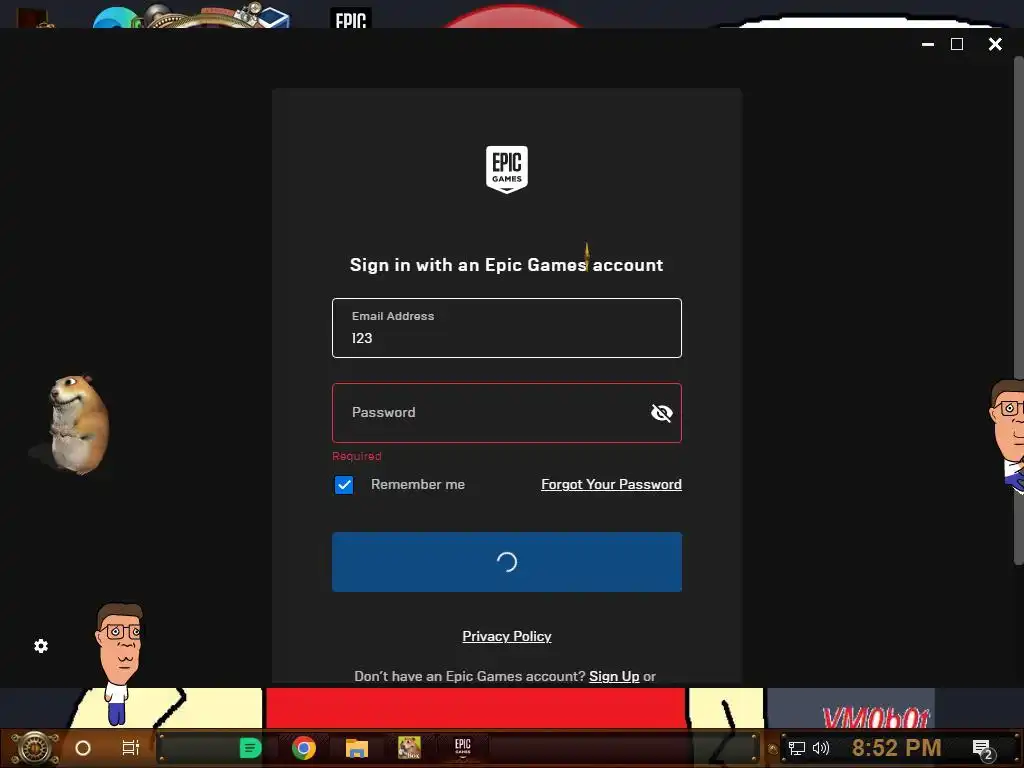Open the volume speaker tray icon
The width and height of the screenshot is (1024, 768).
pyautogui.click(x=821, y=748)
